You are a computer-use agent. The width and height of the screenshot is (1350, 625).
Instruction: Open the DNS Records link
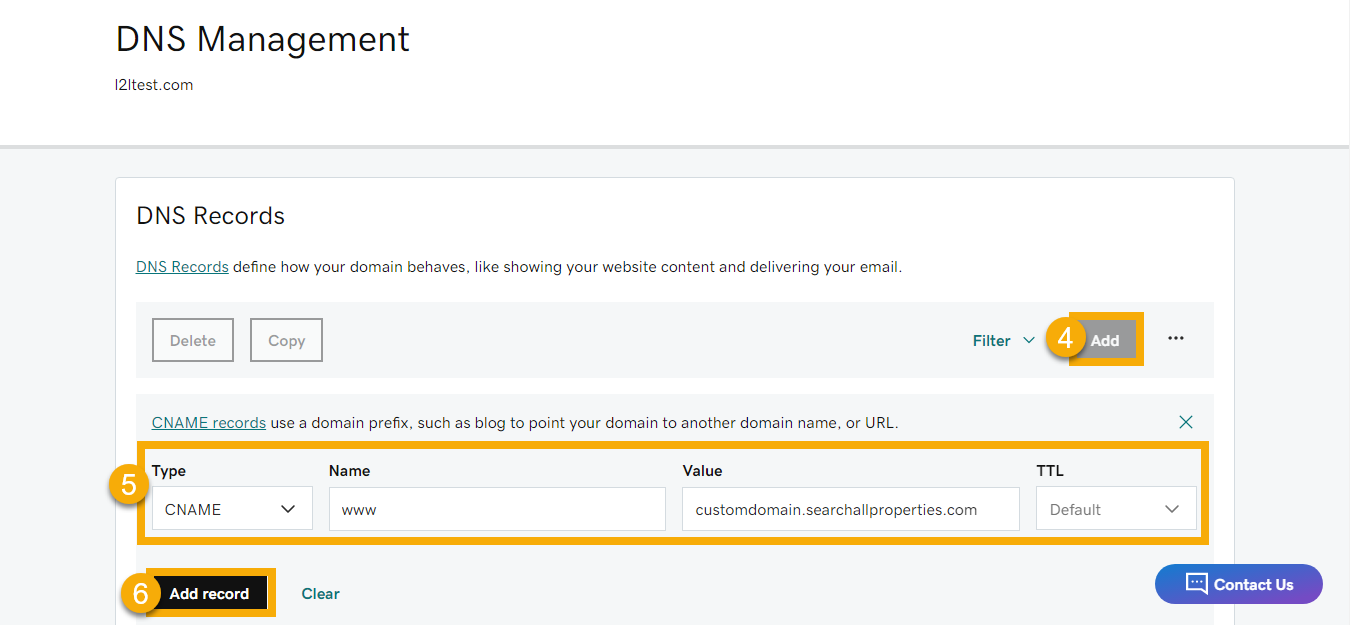click(x=181, y=266)
